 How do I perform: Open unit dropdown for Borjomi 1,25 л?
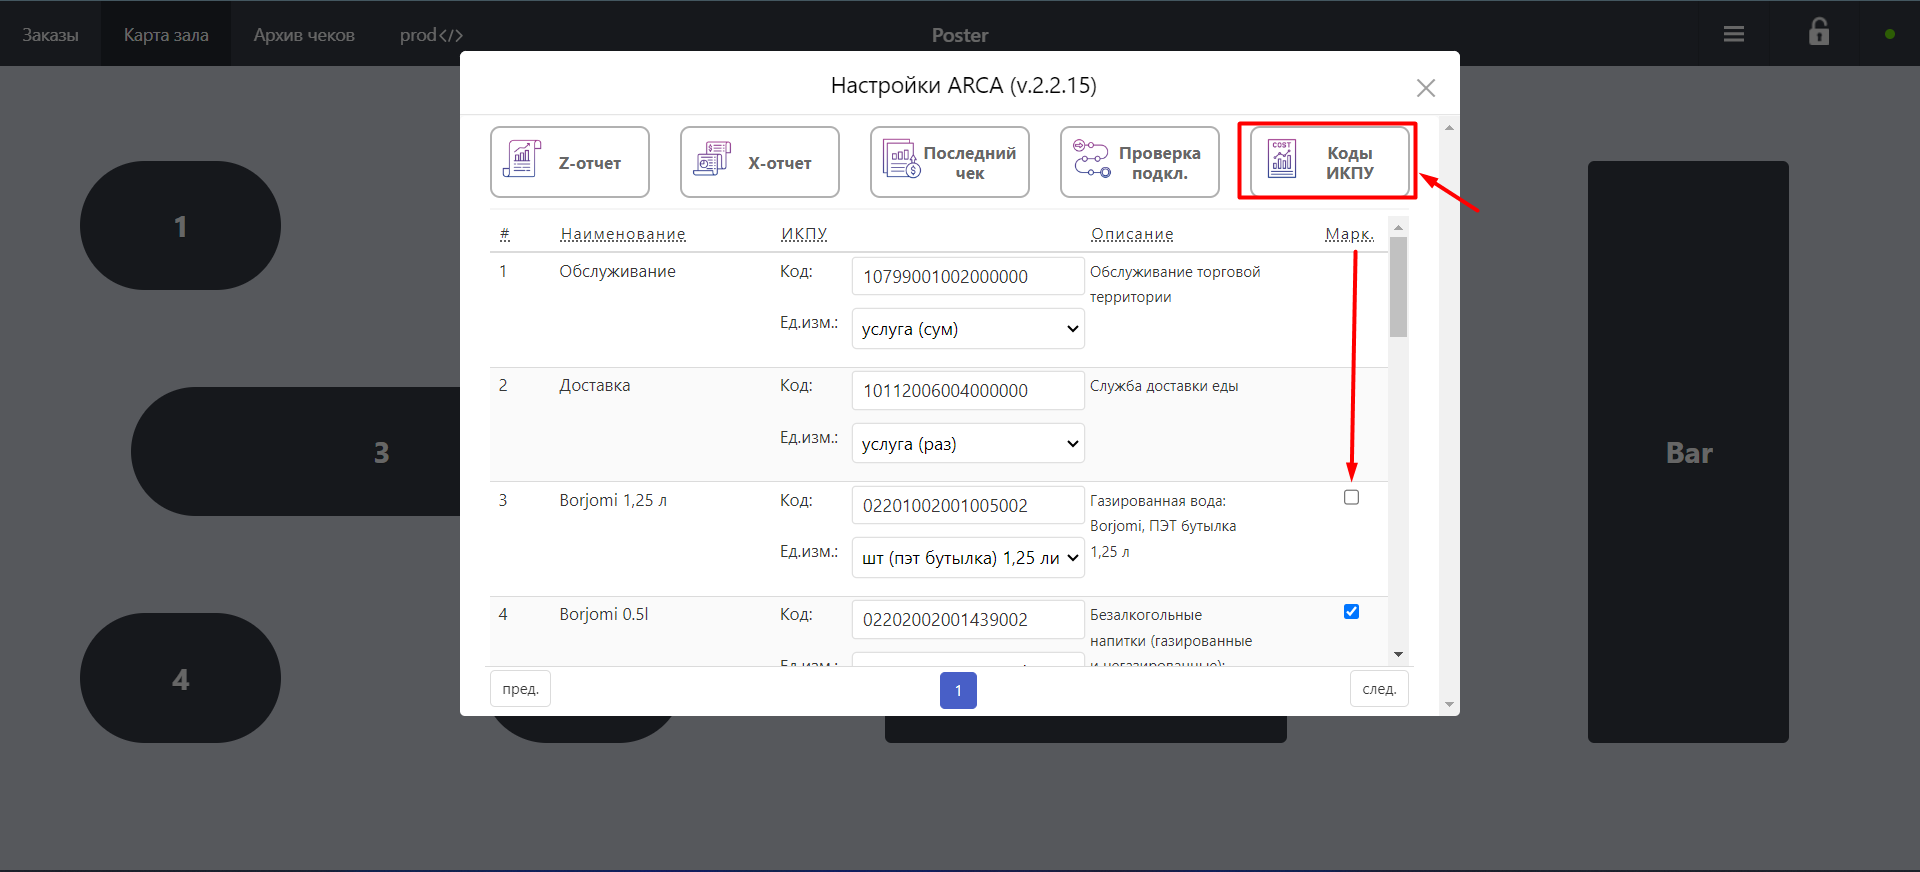968,557
